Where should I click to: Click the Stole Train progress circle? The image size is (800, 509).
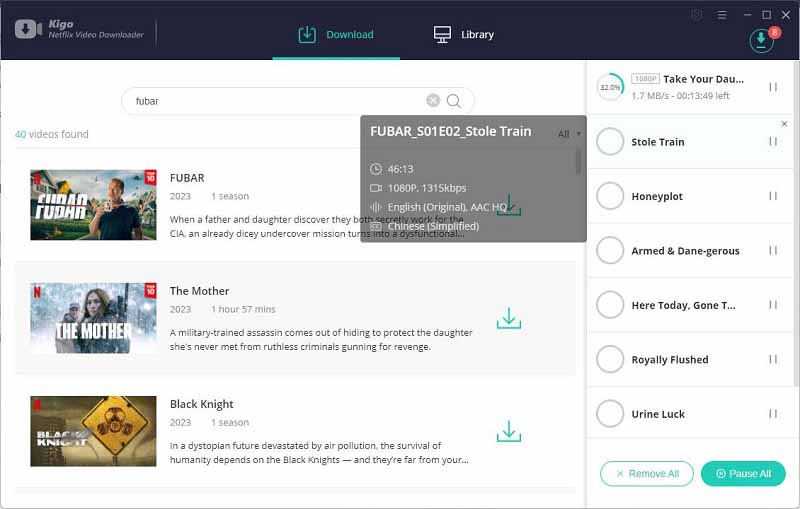[610, 142]
